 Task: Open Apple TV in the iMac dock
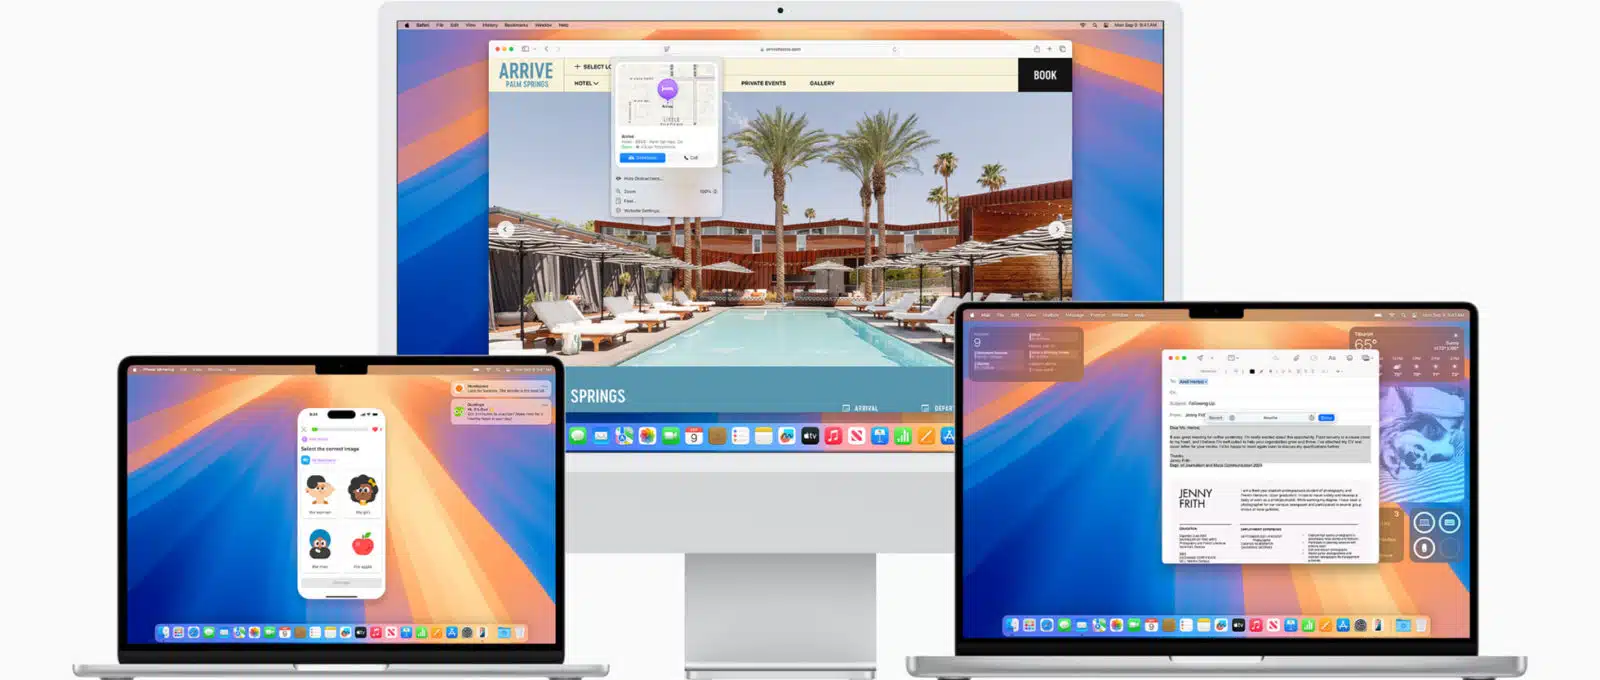click(x=810, y=436)
